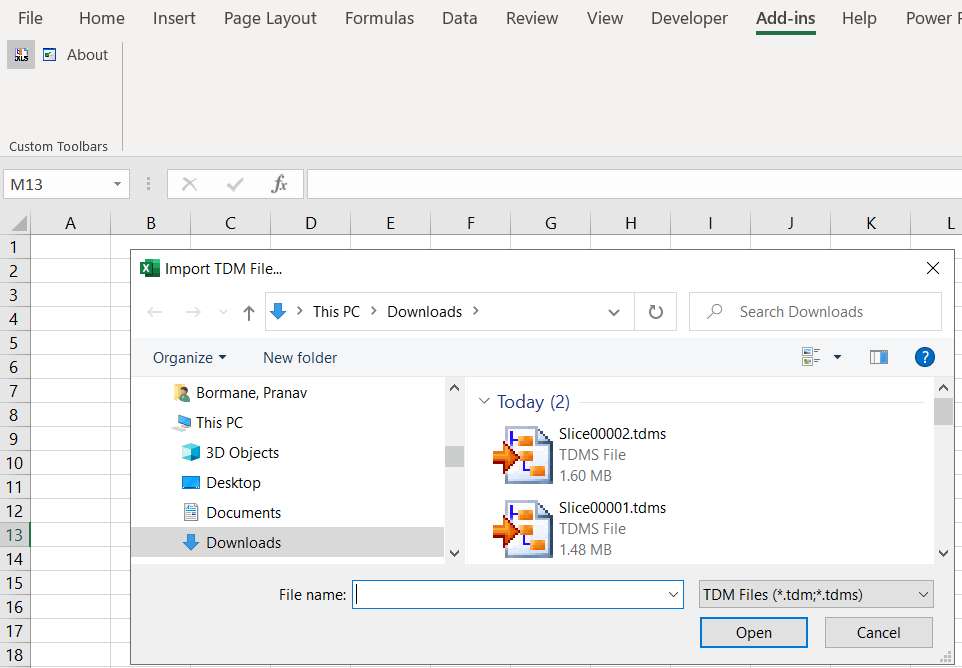
Task: Click the TDM Importer add-in icon
Action: coord(21,55)
